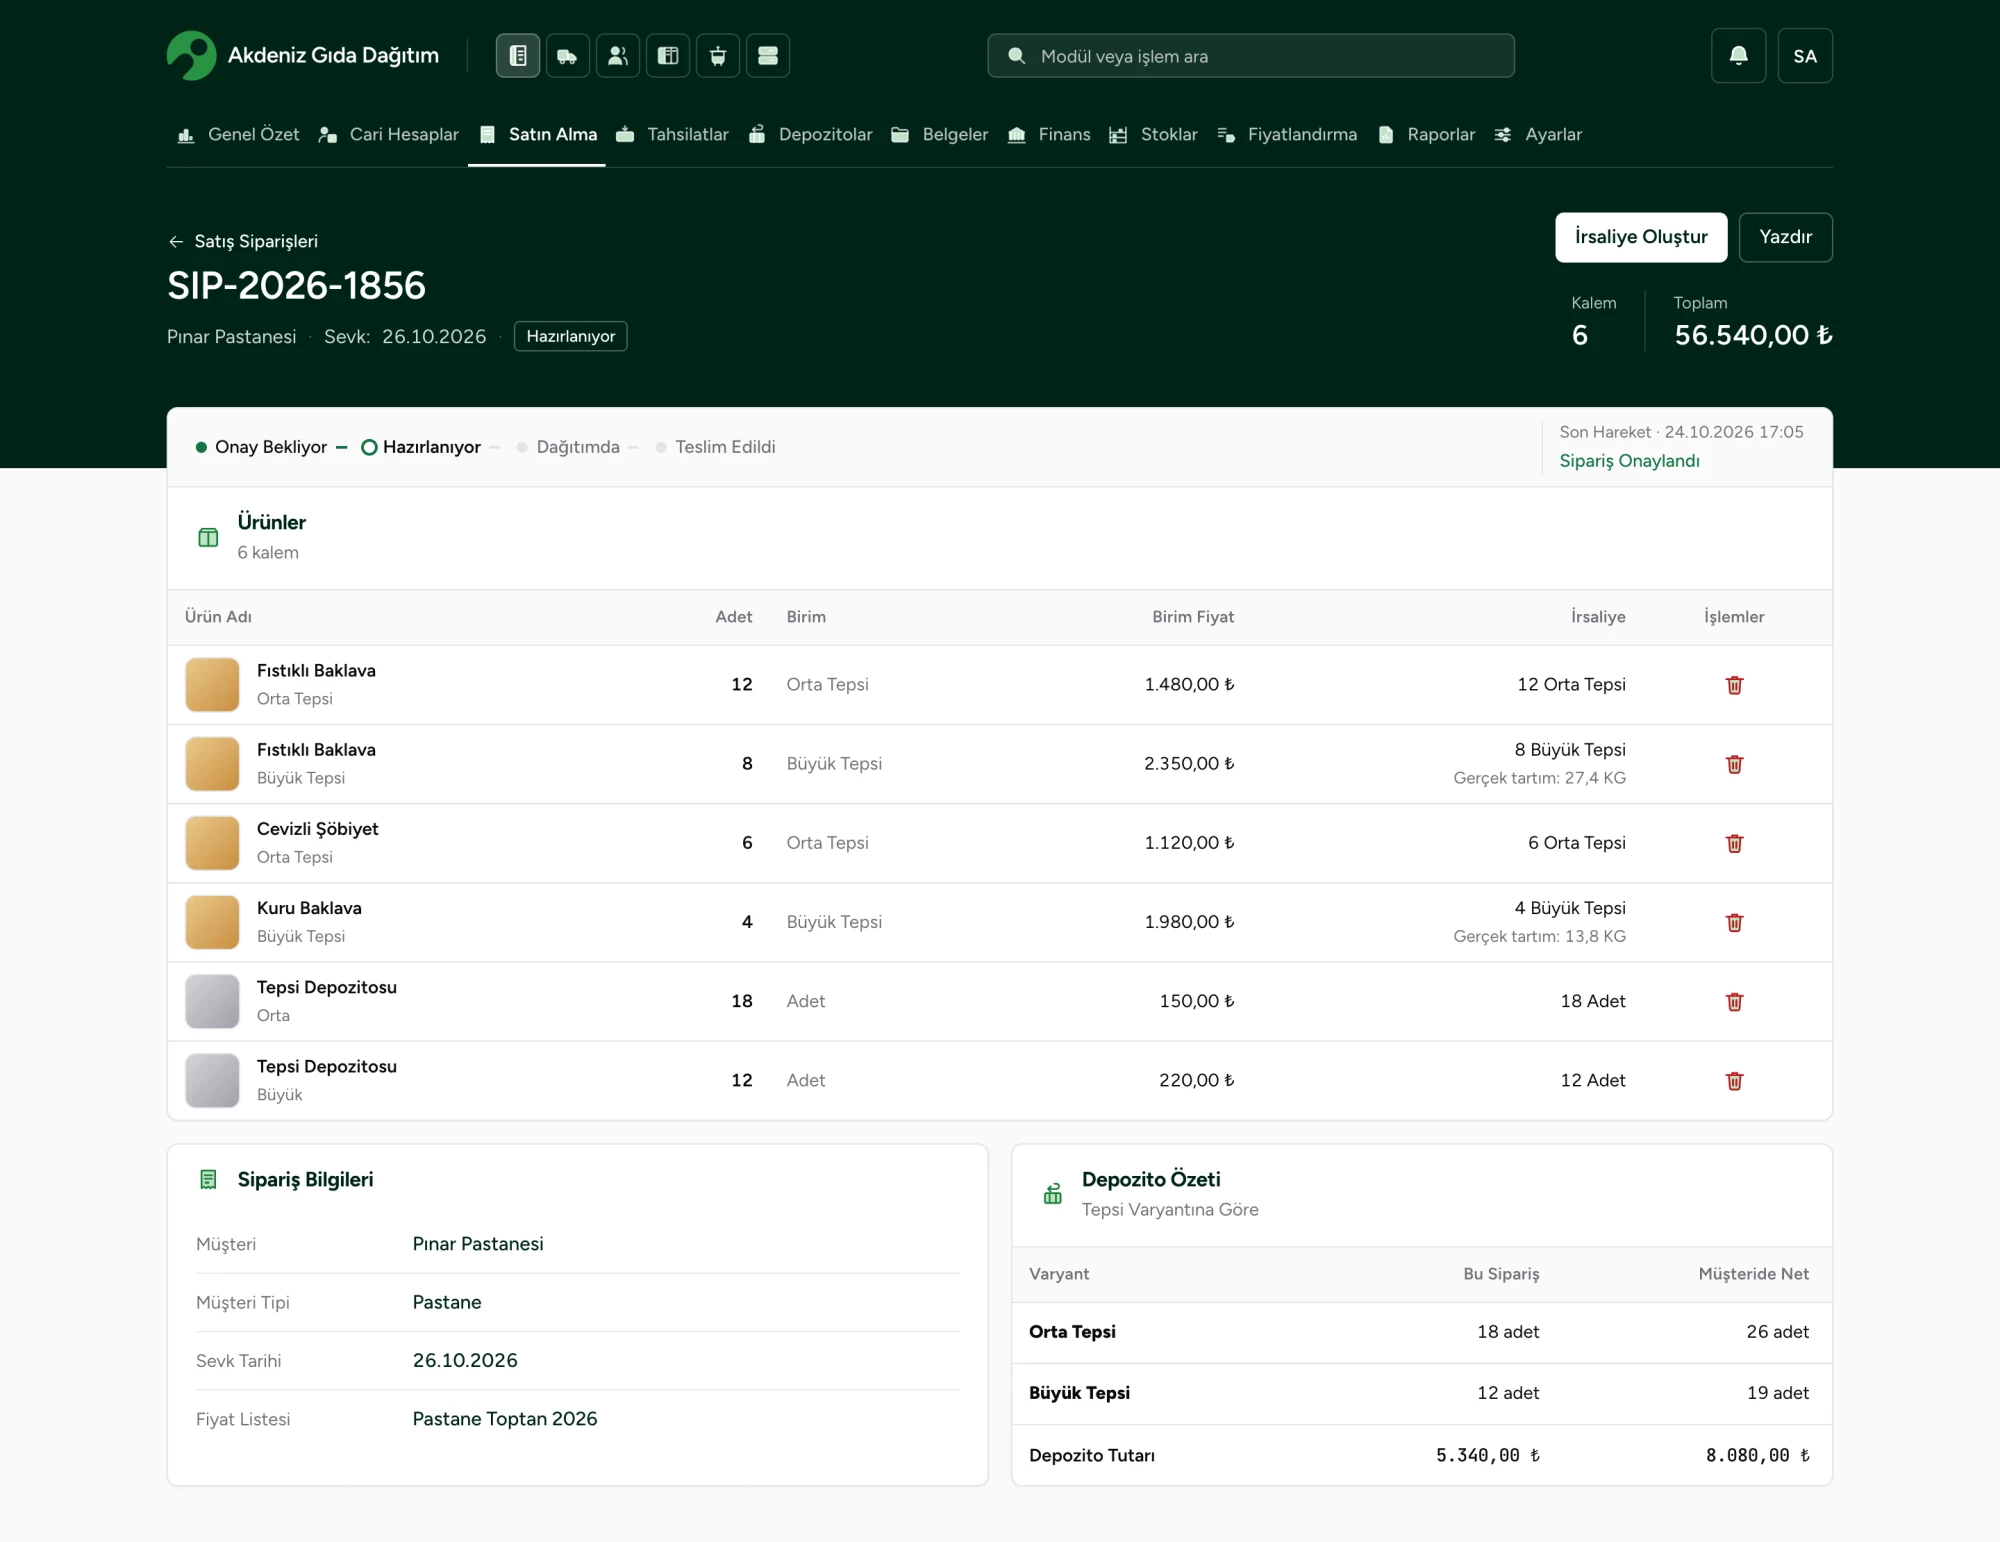This screenshot has height=1542, width=2000.
Task: Go to the Stoklar tab
Action: (1153, 135)
